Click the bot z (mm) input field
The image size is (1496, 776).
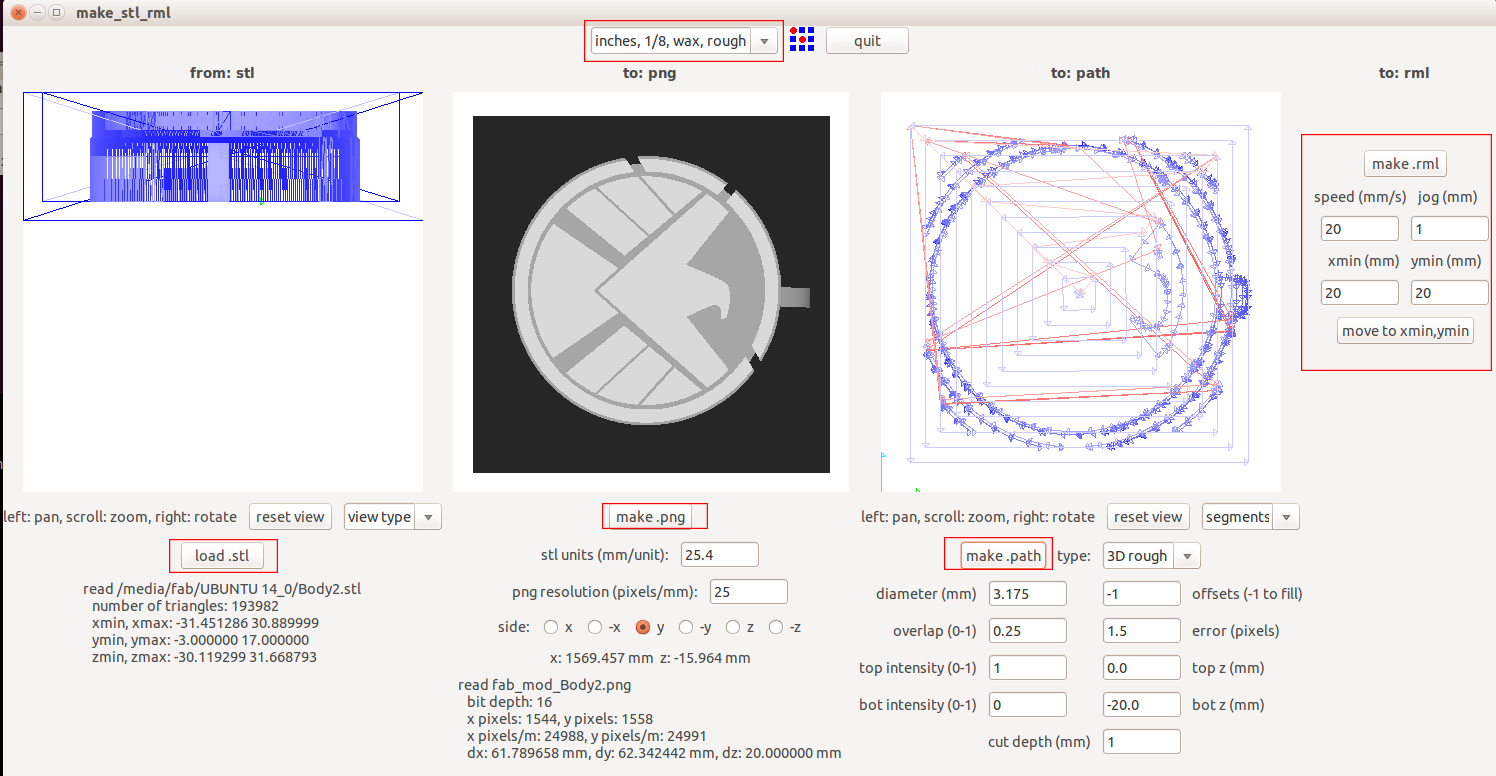pos(1142,705)
